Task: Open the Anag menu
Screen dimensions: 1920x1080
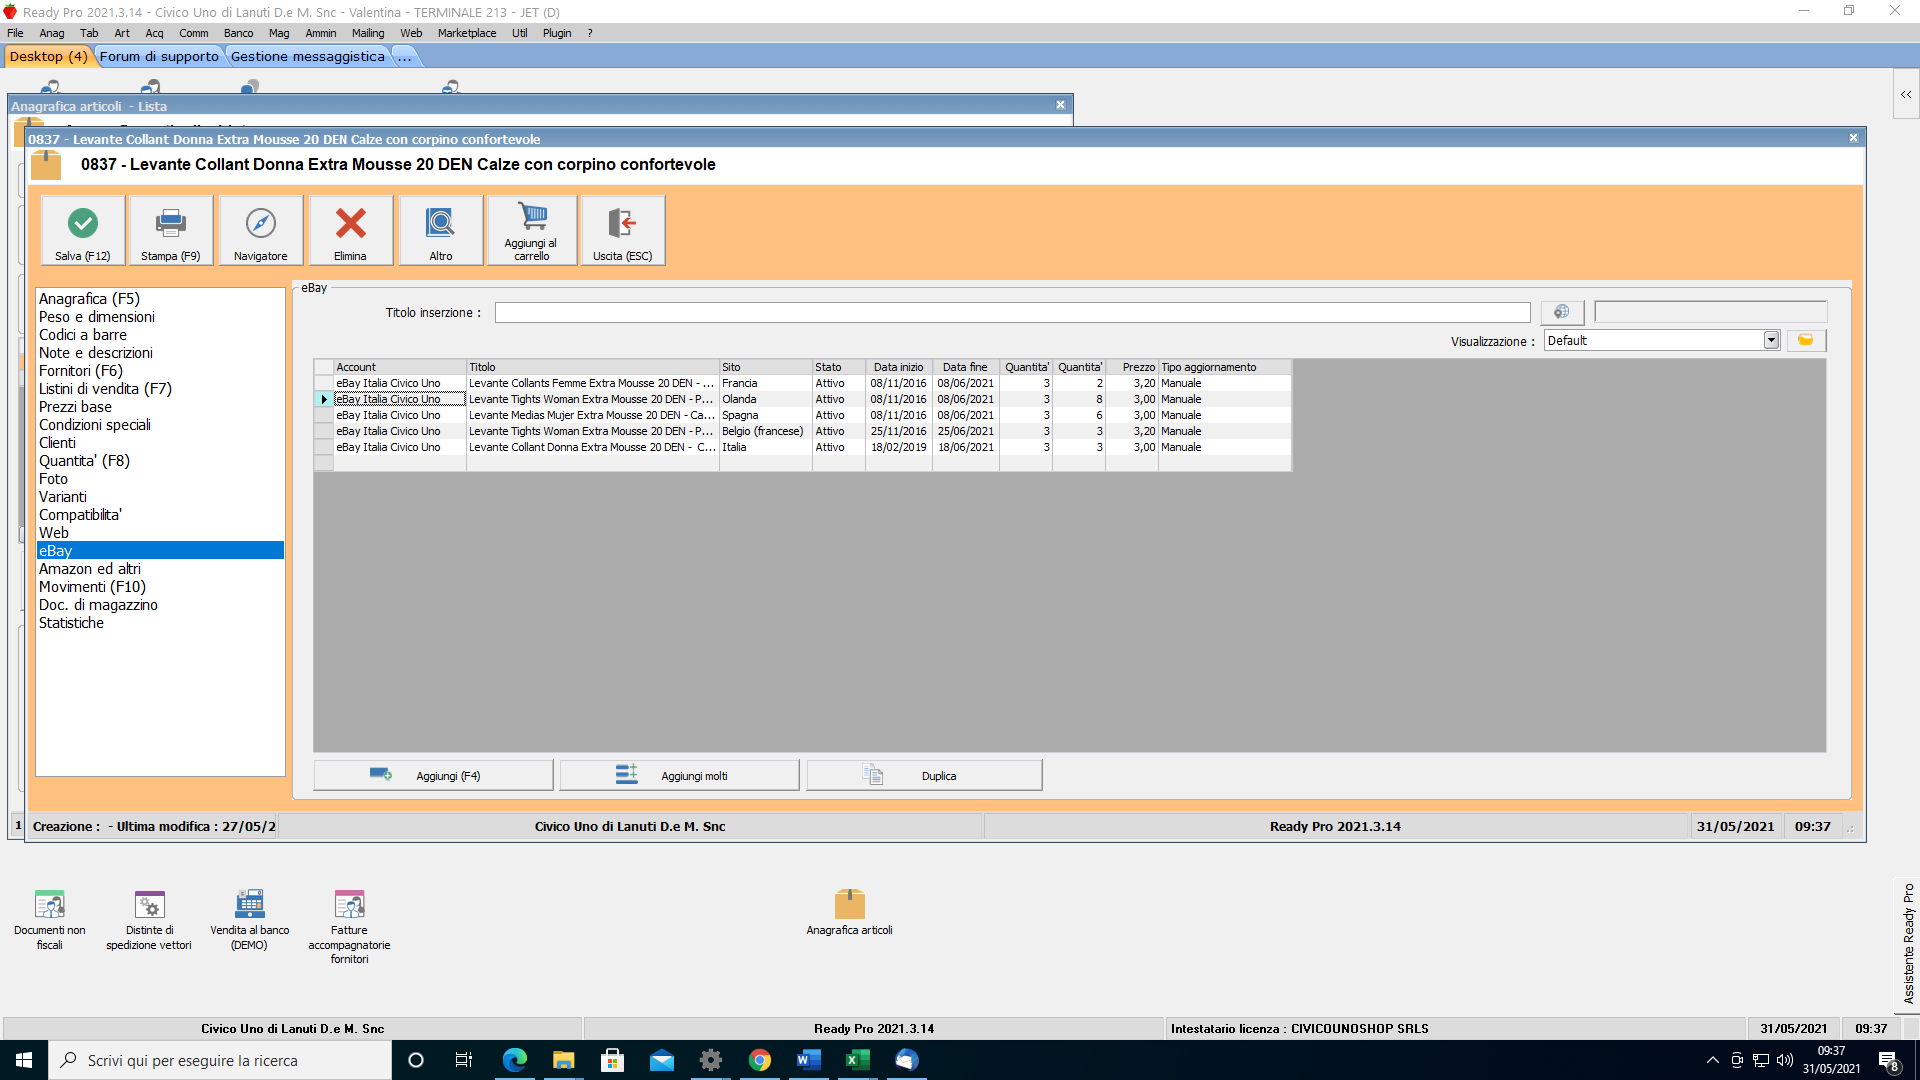Action: [x=52, y=33]
